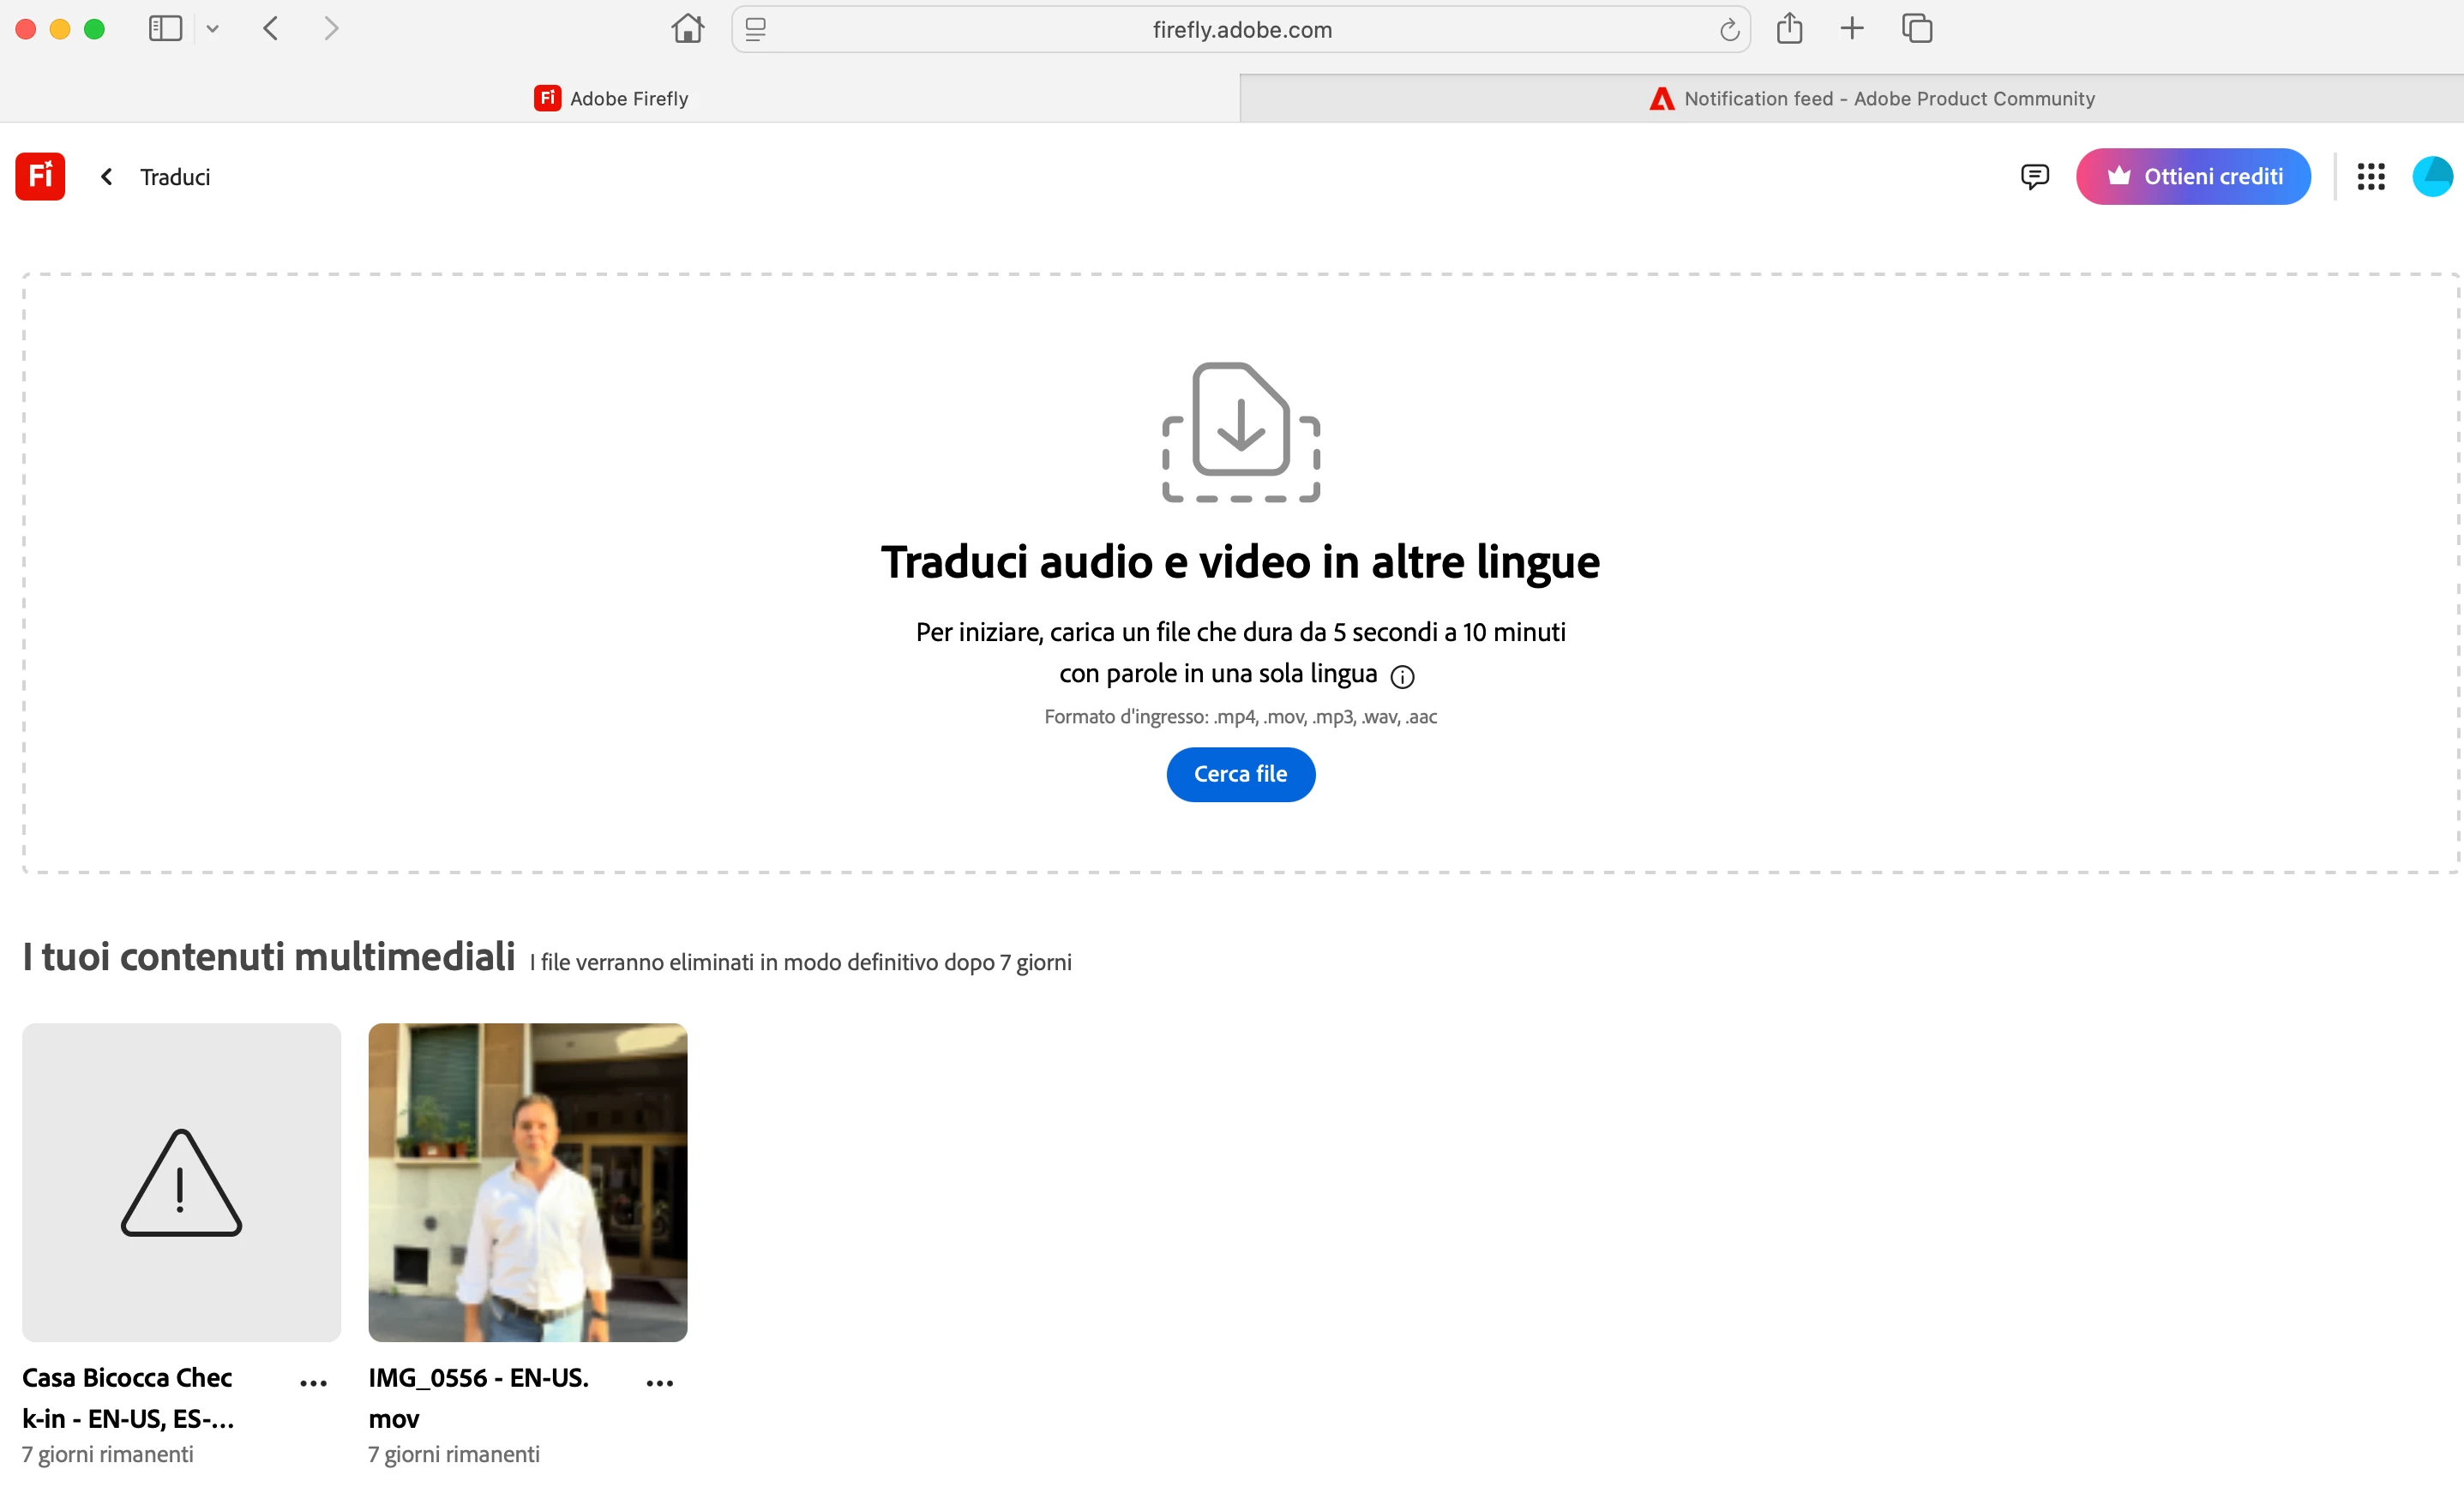The height and width of the screenshot is (1493, 2464).
Task: Open more options for Casa Bicocca Check-in
Action: [x=313, y=1383]
